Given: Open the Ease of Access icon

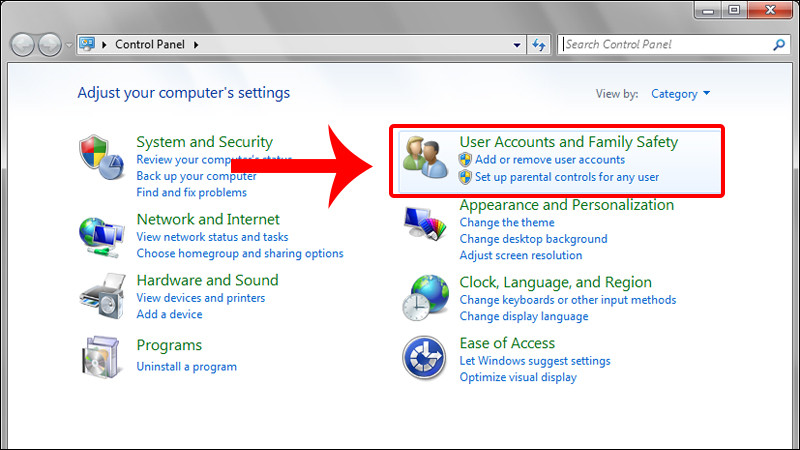Looking at the screenshot, I should [423, 358].
